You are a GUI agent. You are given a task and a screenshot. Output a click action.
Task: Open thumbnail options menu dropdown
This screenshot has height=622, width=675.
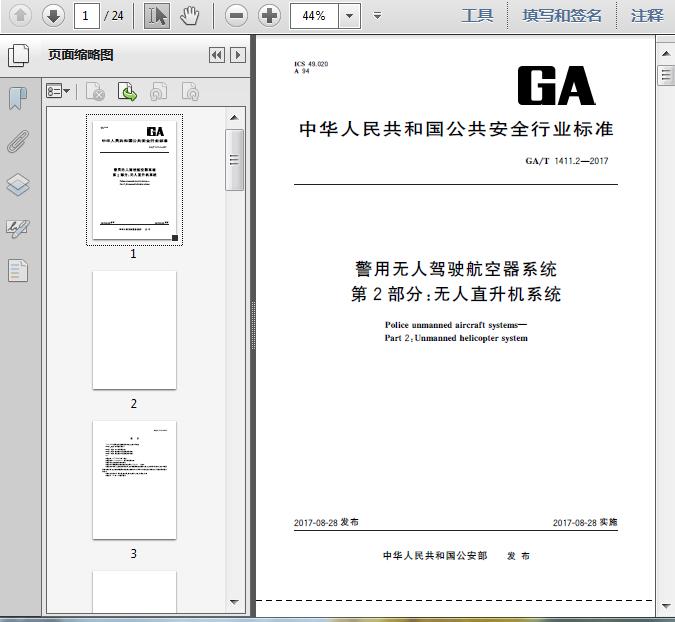[58, 91]
